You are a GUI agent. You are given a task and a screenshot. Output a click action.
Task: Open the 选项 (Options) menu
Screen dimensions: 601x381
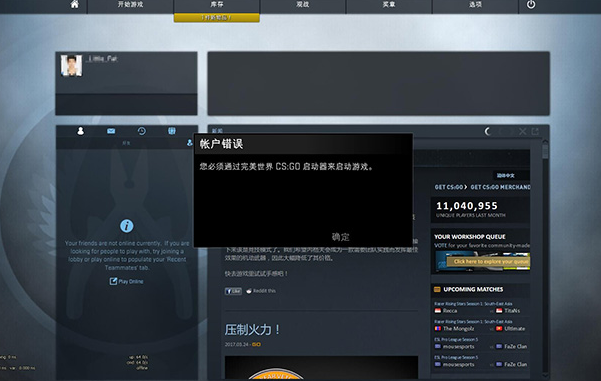(475, 5)
